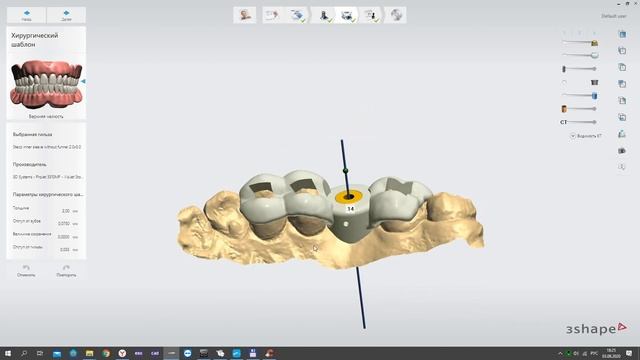640x360 pixels.
Task: Adjust the CT visibility slider
Action: pyautogui.click(x=578, y=122)
